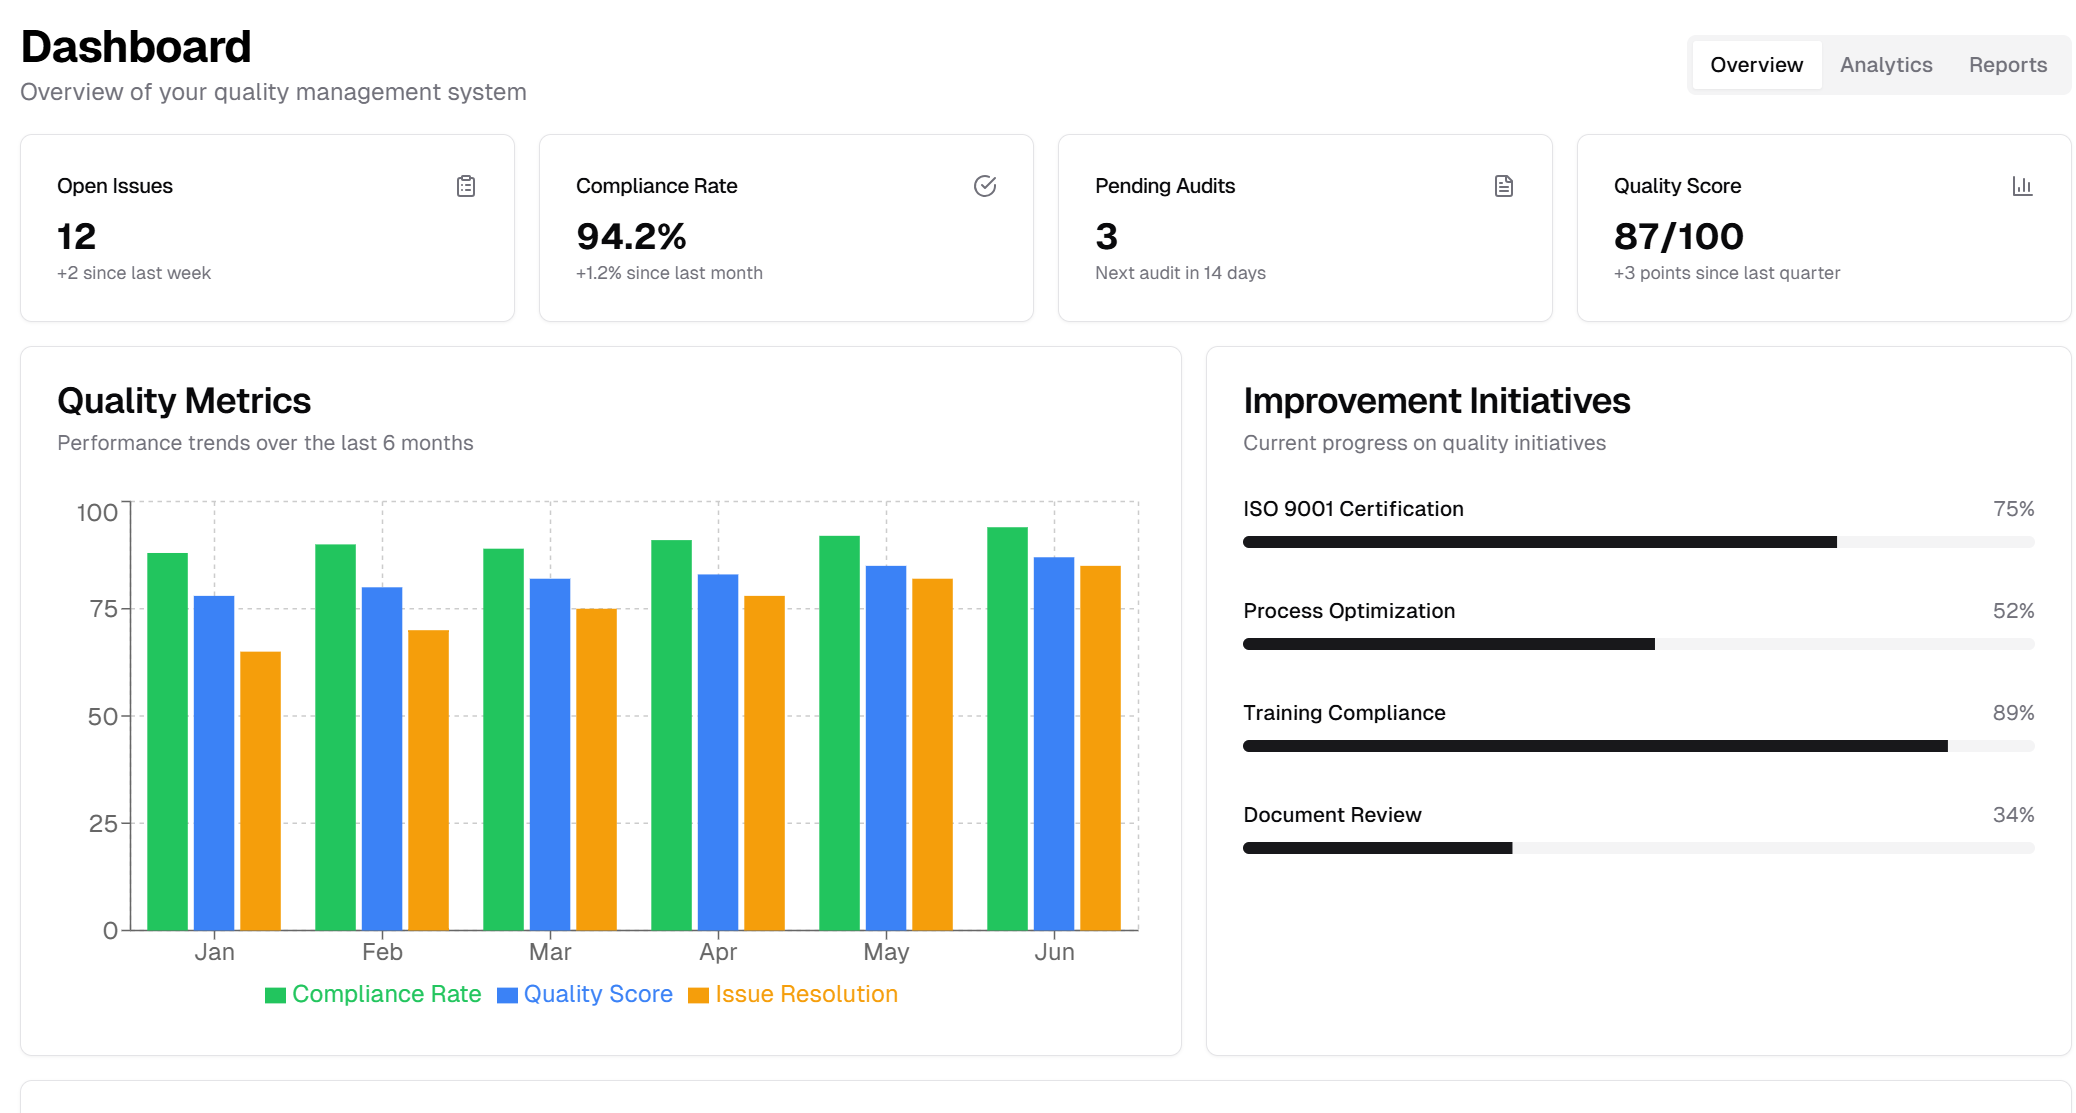Click the ISO 9001 Certification progress bar

[x=1638, y=542]
